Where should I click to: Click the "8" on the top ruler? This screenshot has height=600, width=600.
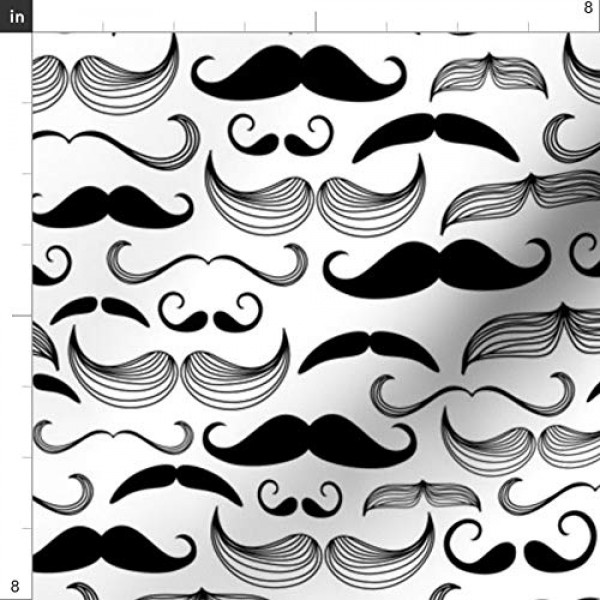coord(588,8)
